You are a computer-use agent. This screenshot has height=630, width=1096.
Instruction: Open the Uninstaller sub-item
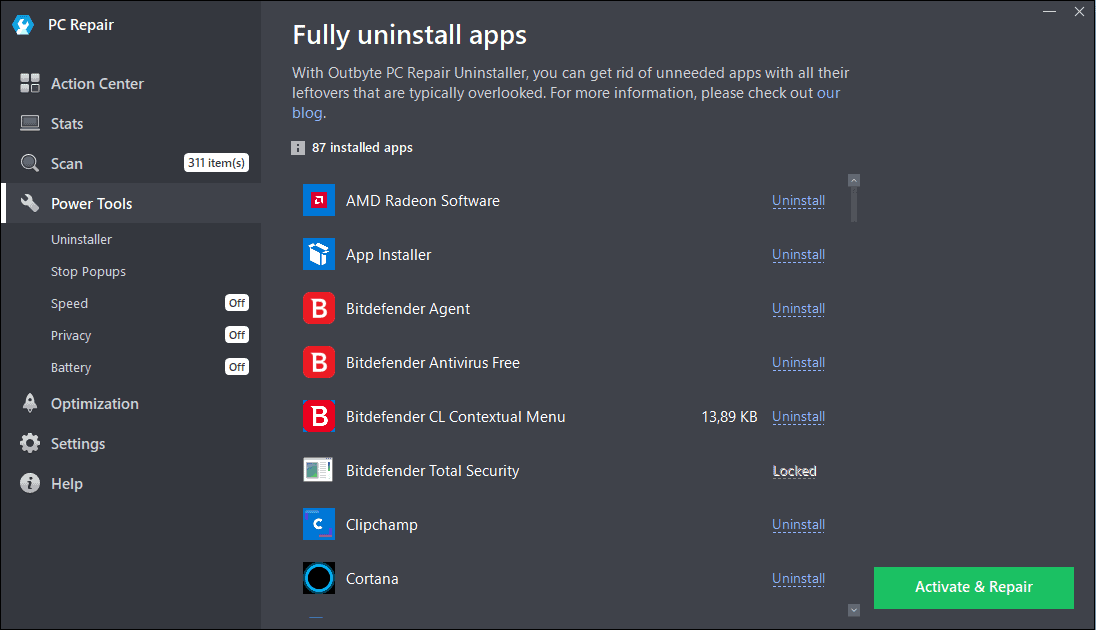(81, 239)
